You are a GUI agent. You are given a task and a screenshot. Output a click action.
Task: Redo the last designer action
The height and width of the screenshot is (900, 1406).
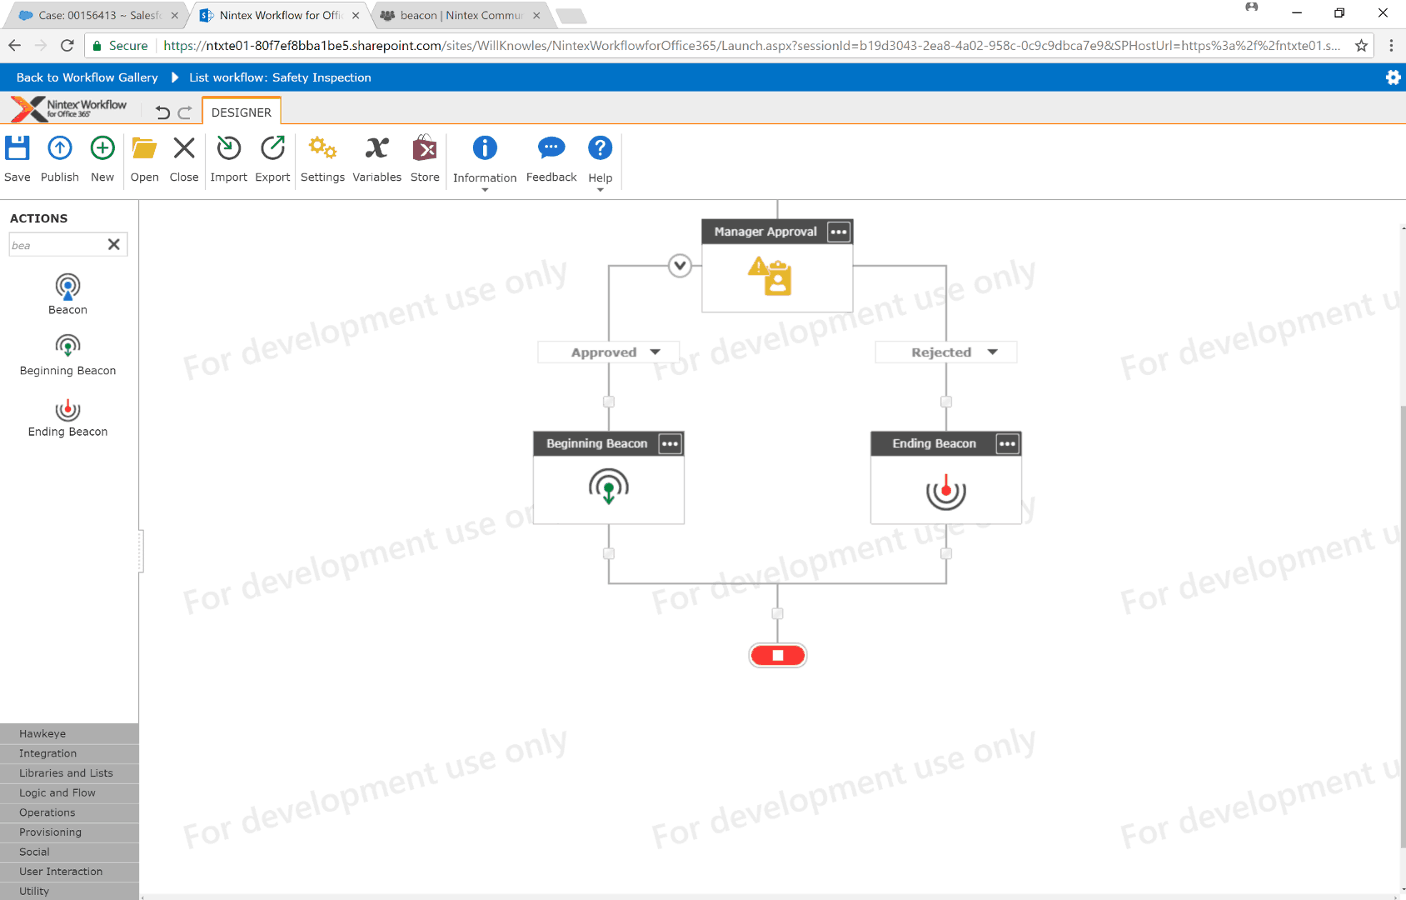[185, 113]
